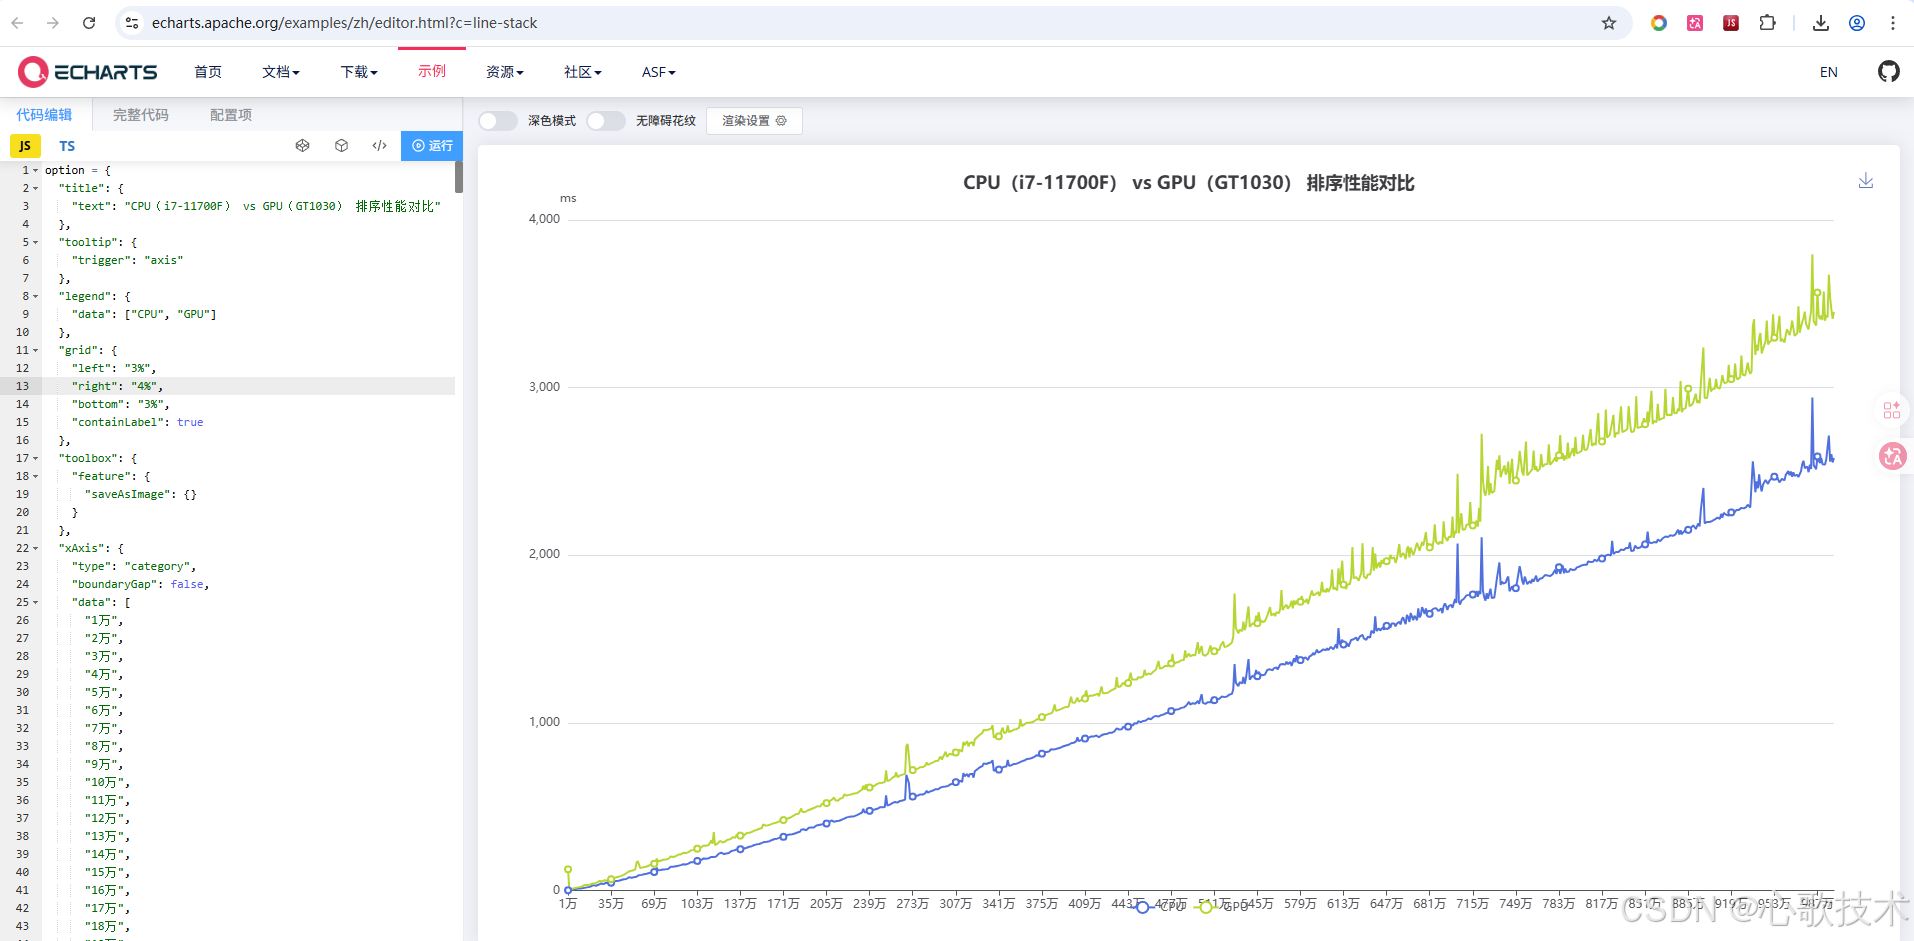
Task: Switch the editor language to JS
Action: tap(25, 146)
